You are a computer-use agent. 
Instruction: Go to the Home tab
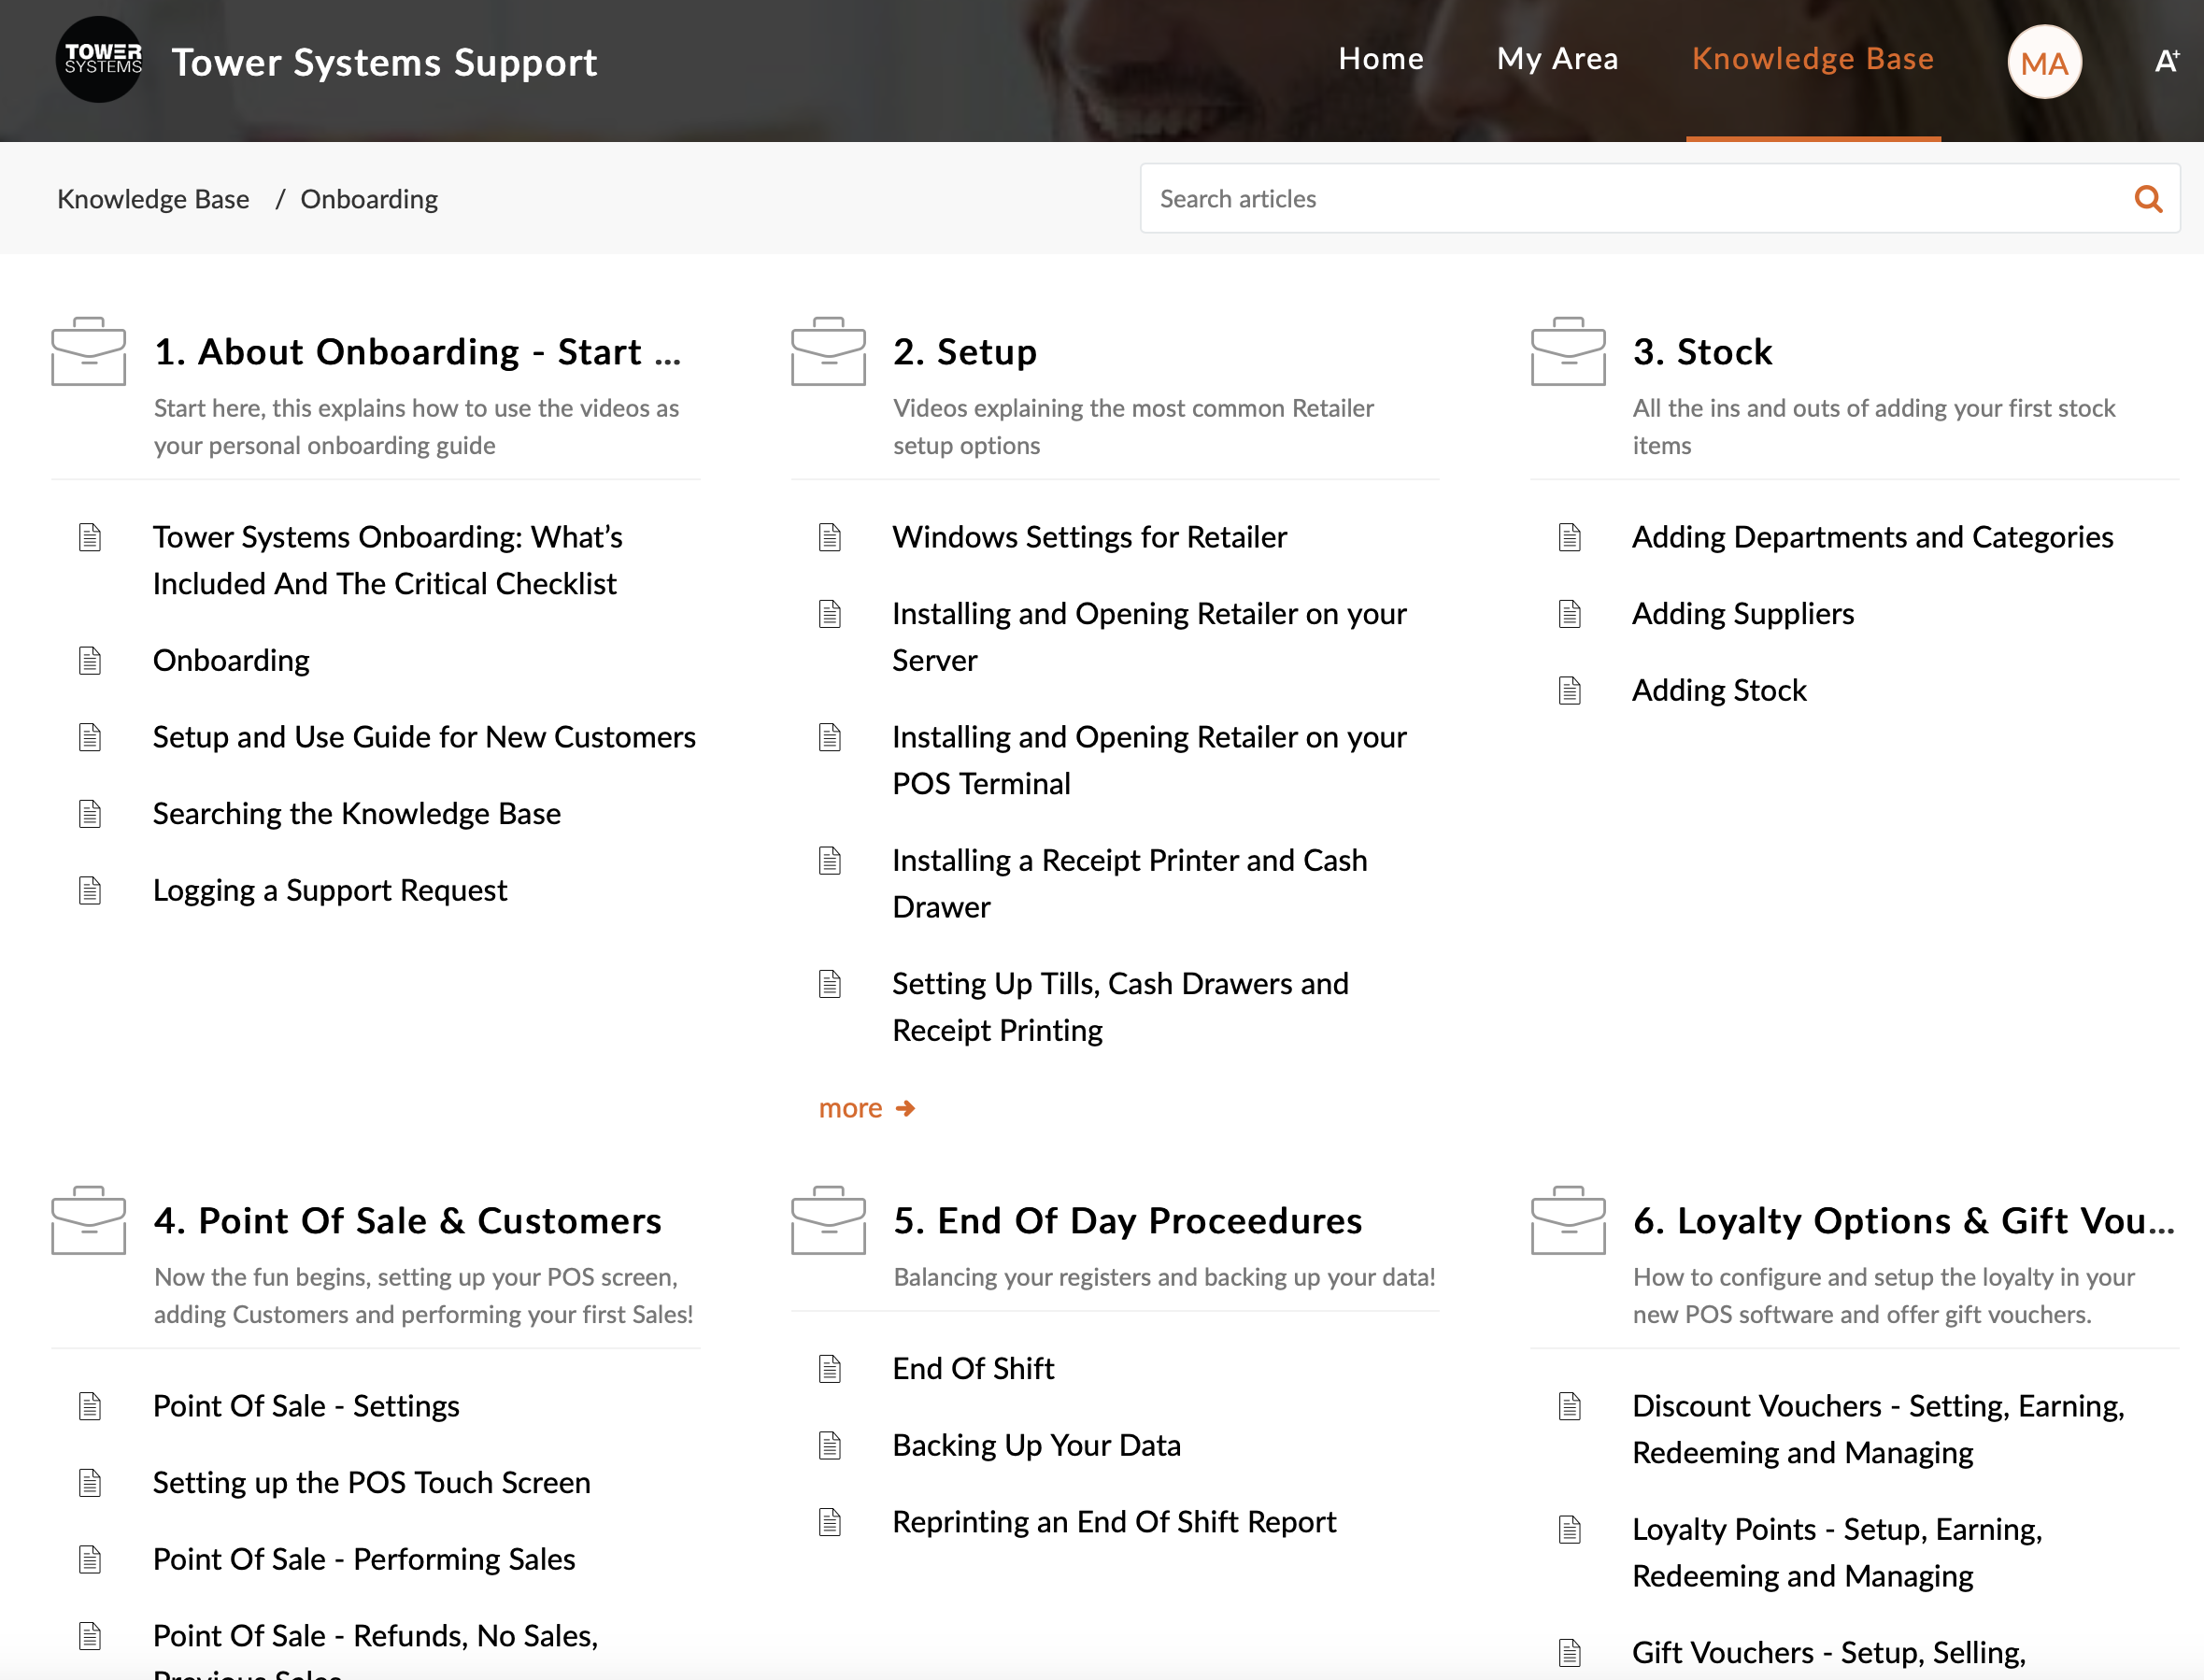(1381, 59)
